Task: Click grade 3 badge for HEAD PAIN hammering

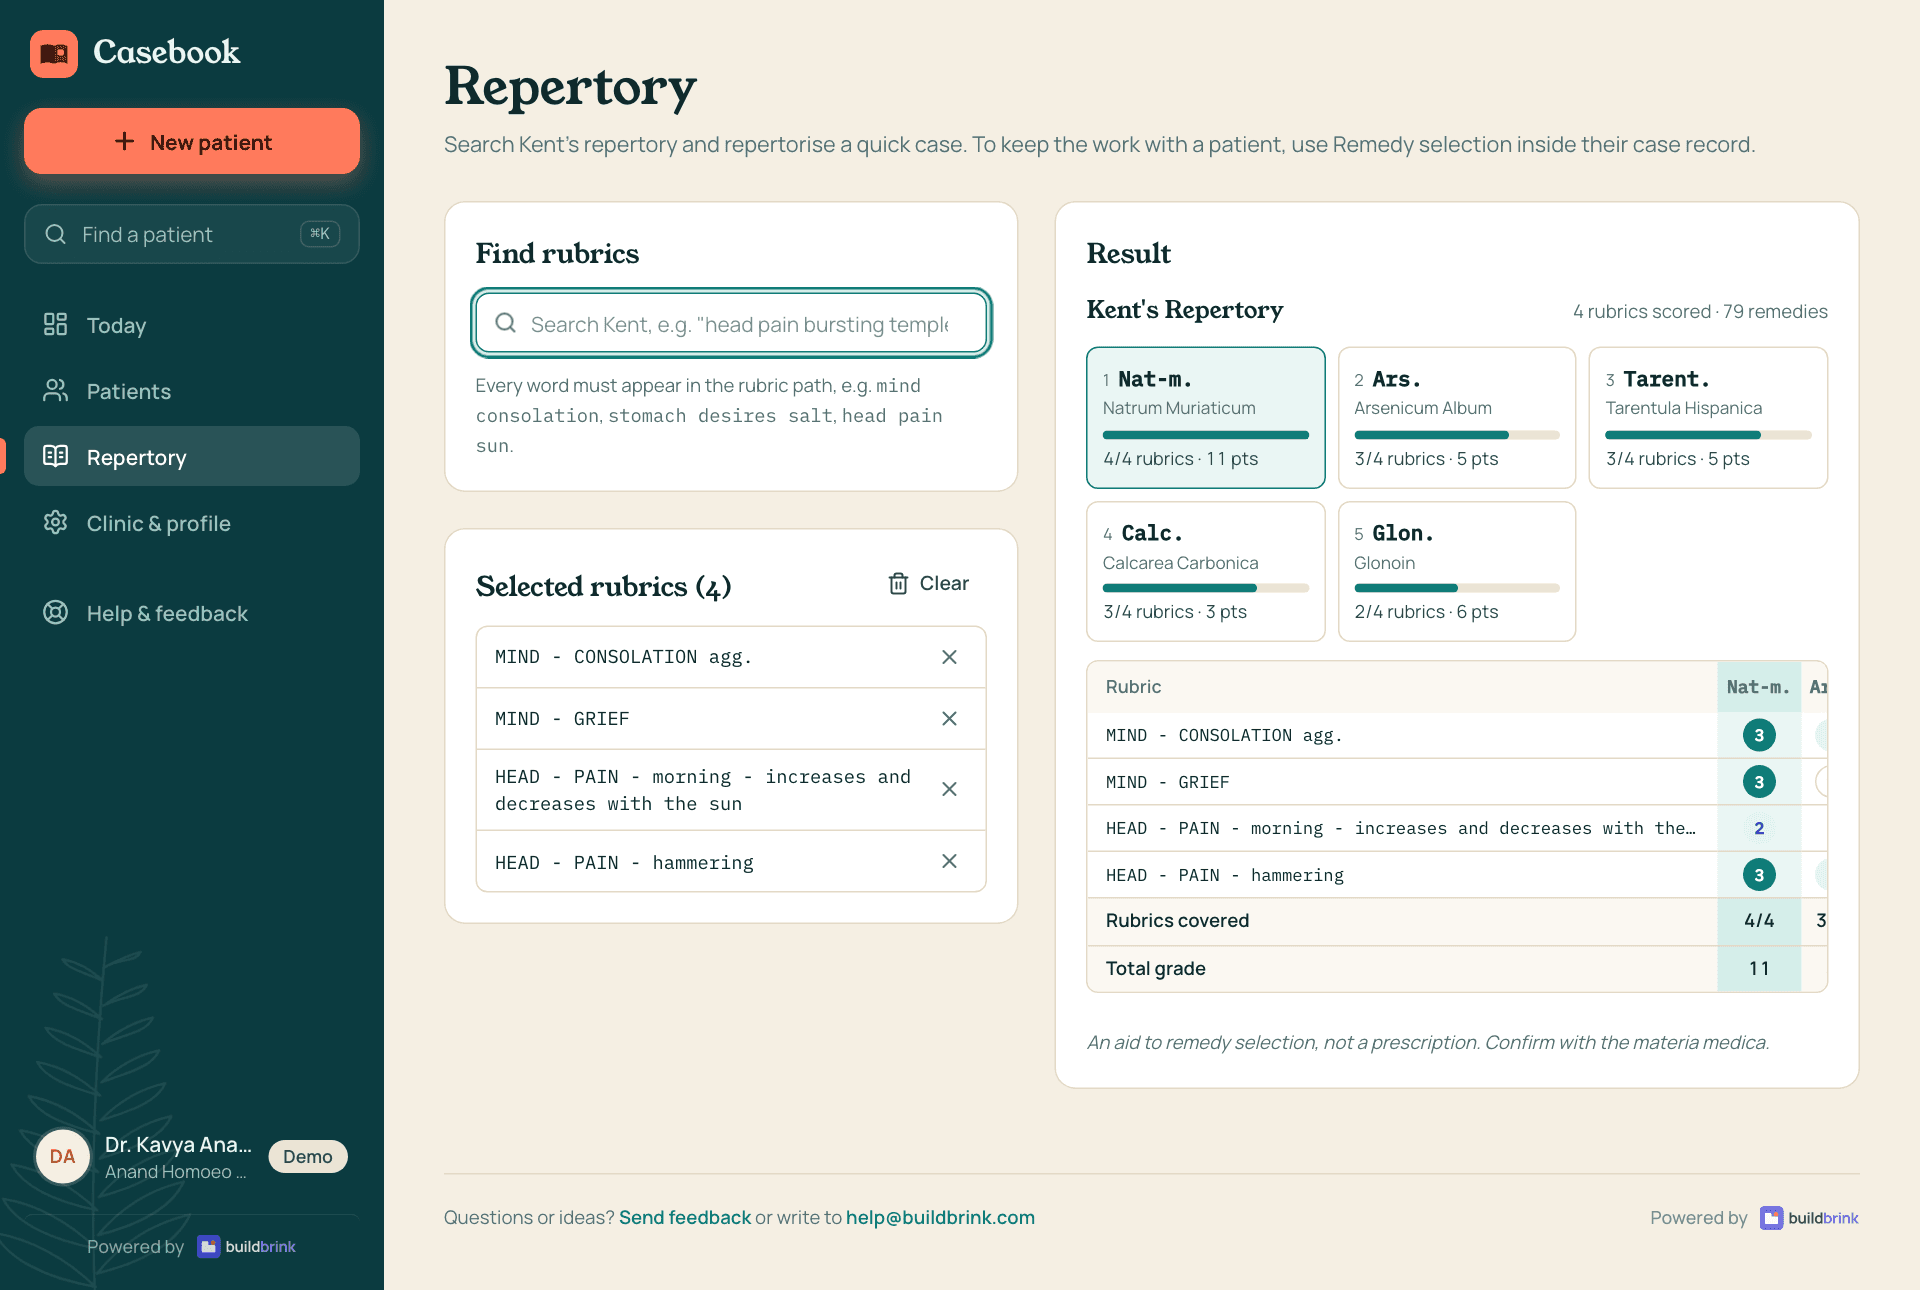Action: click(x=1759, y=875)
